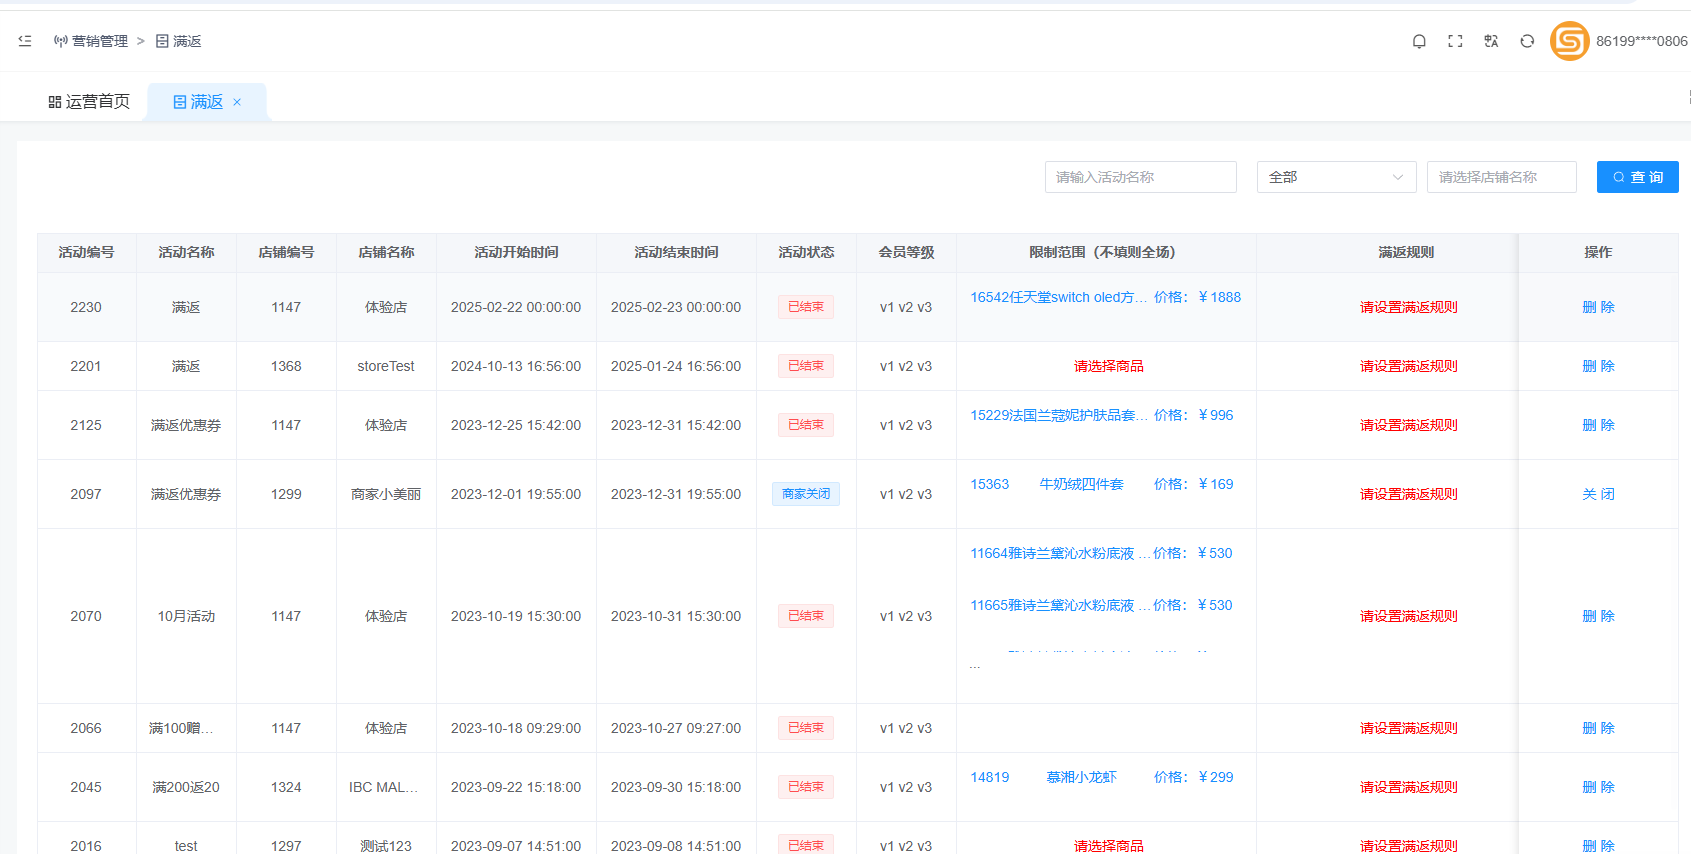Set rebate rules for activity 2201
This screenshot has width=1691, height=854.
[1408, 366]
